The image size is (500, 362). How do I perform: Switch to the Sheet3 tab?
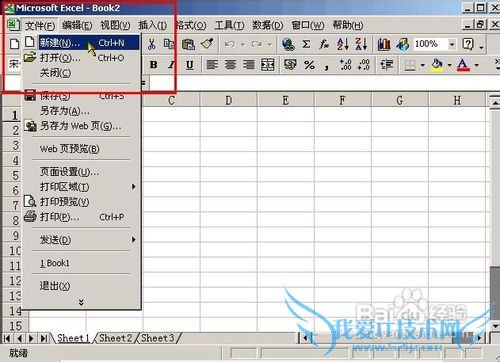[x=158, y=338]
